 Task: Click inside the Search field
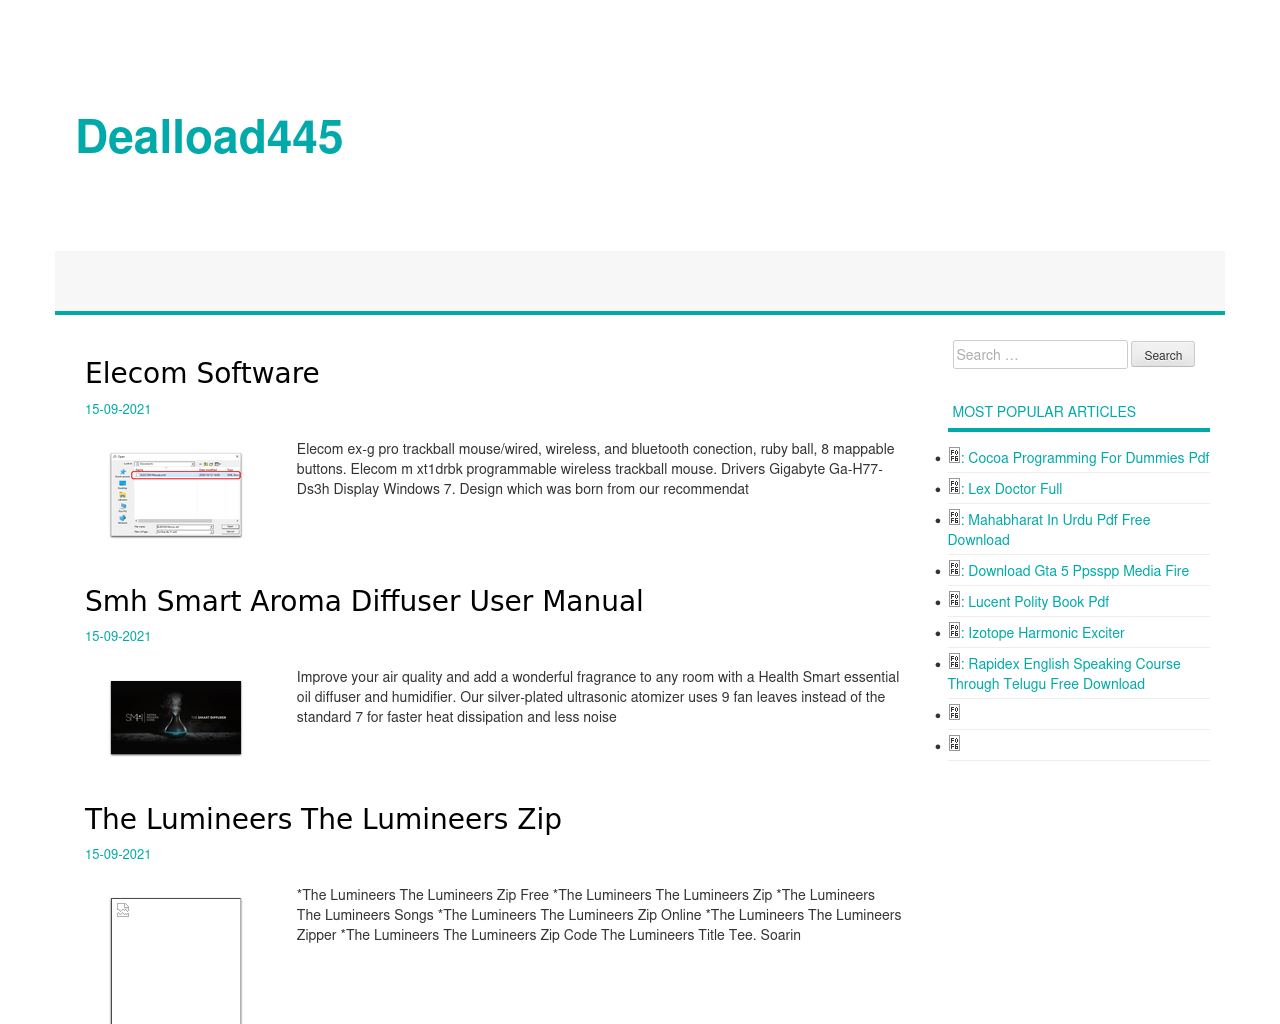coord(1040,355)
